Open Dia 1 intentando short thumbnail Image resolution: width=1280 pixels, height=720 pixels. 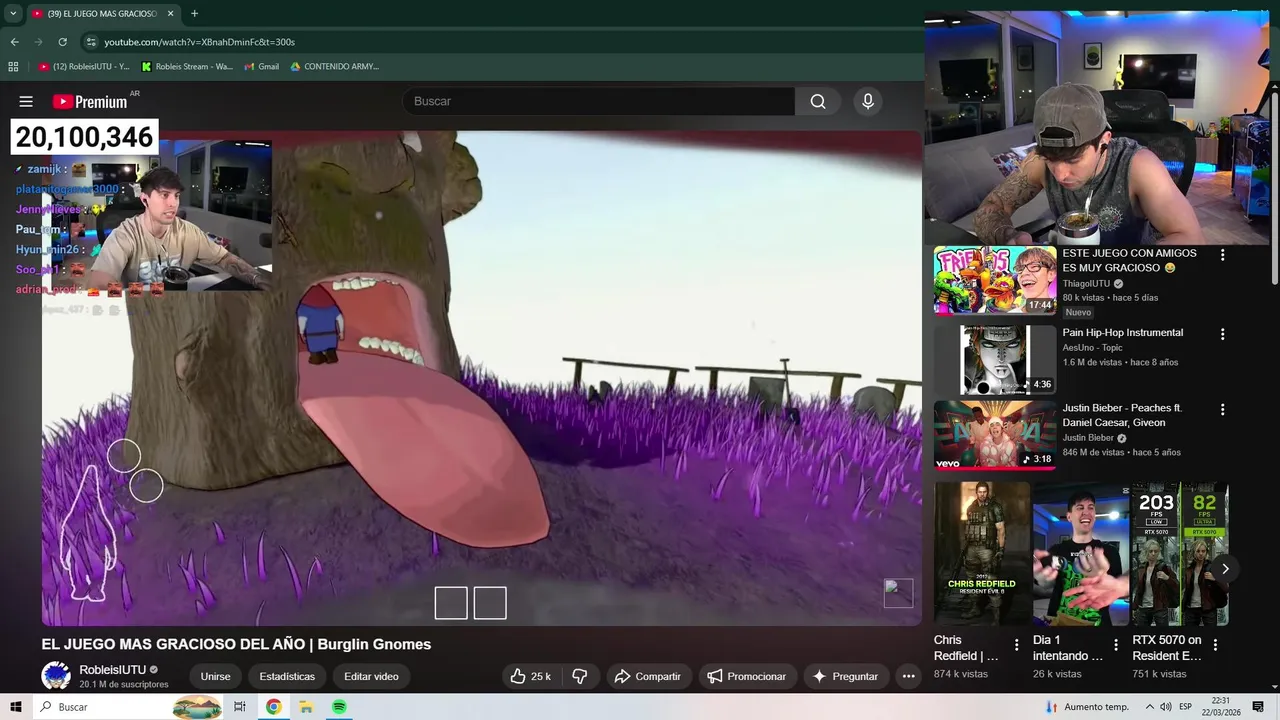[x=1081, y=553]
